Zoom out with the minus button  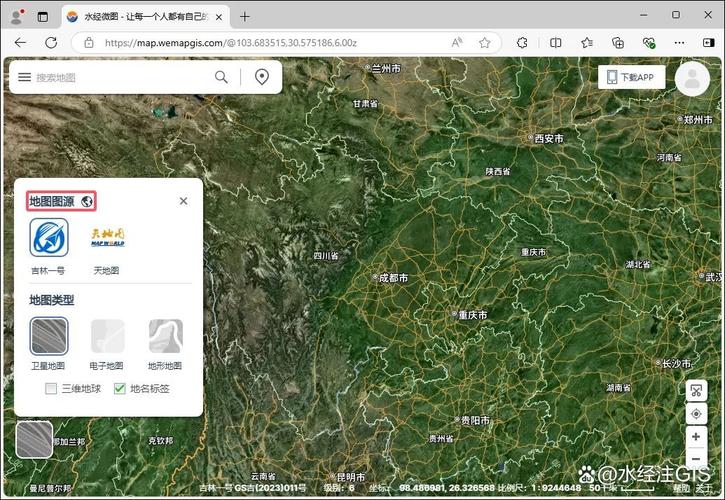(x=696, y=459)
